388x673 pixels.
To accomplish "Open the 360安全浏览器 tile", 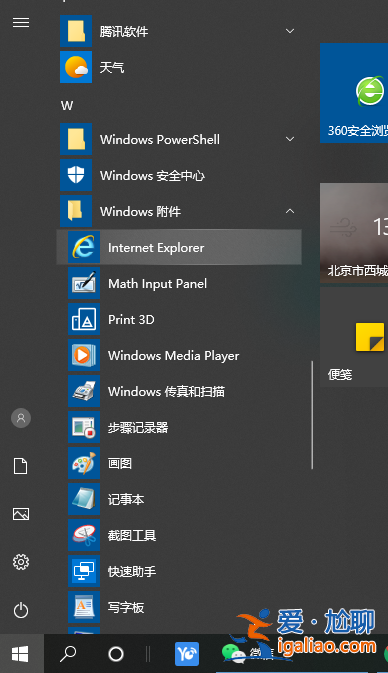I will (x=354, y=93).
